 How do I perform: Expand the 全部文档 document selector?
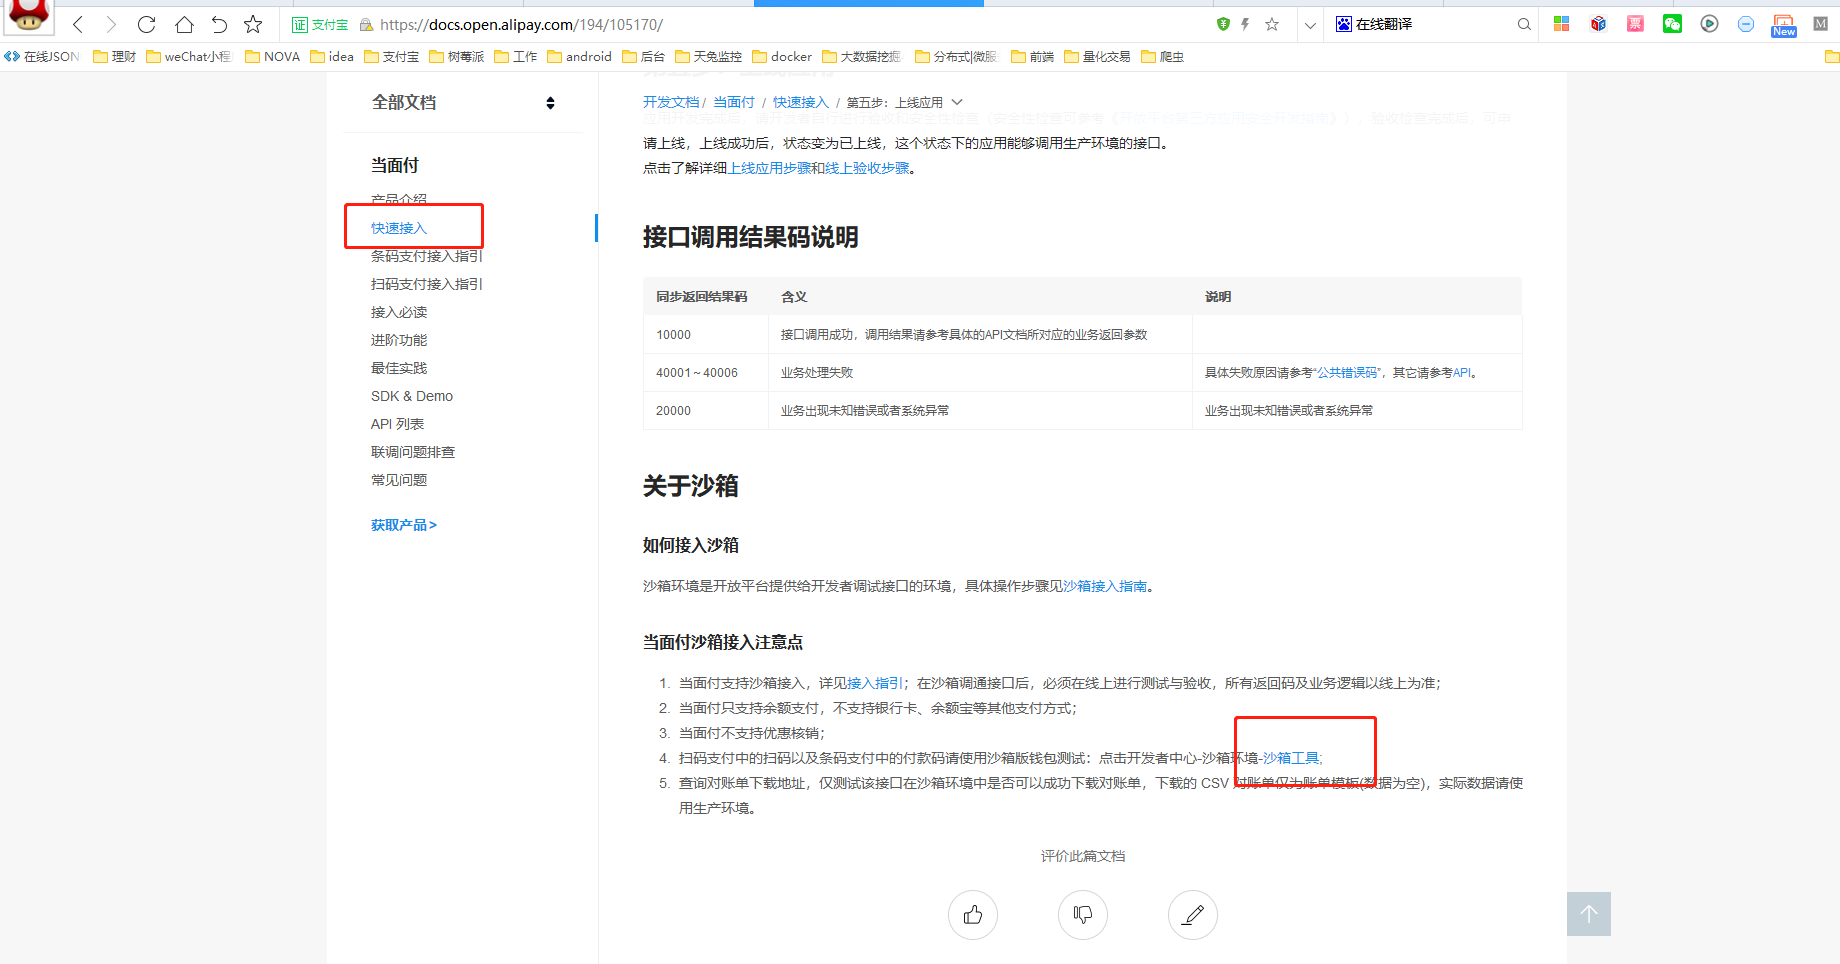click(550, 103)
